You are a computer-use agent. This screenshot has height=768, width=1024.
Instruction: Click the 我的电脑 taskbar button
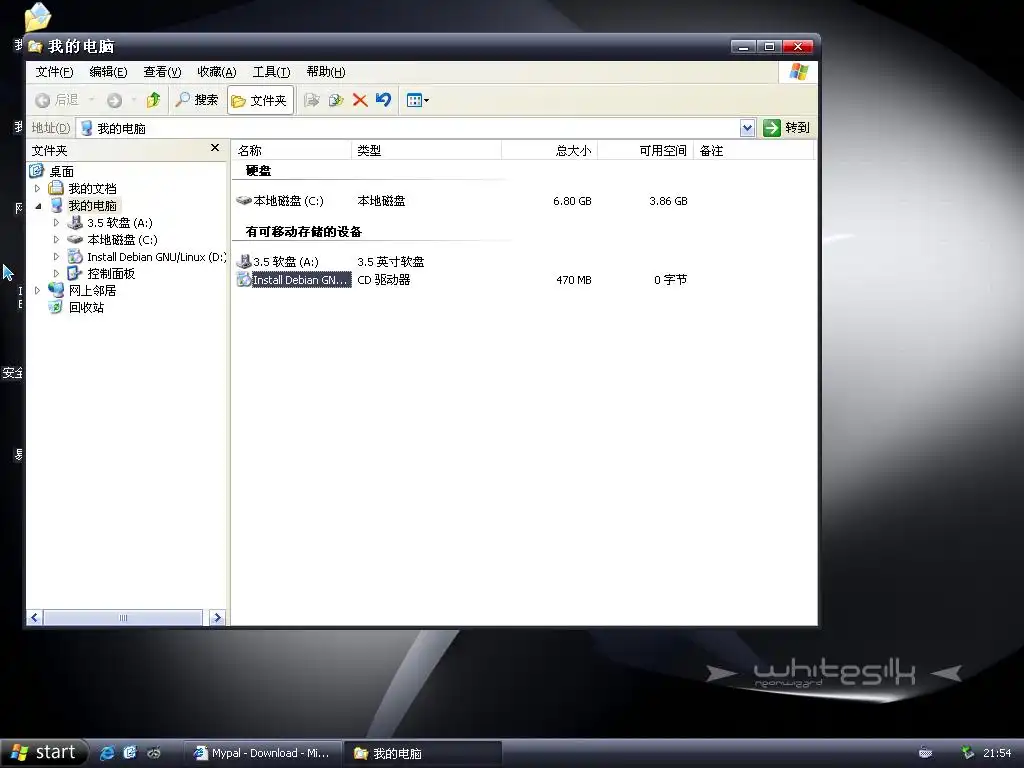[423, 753]
